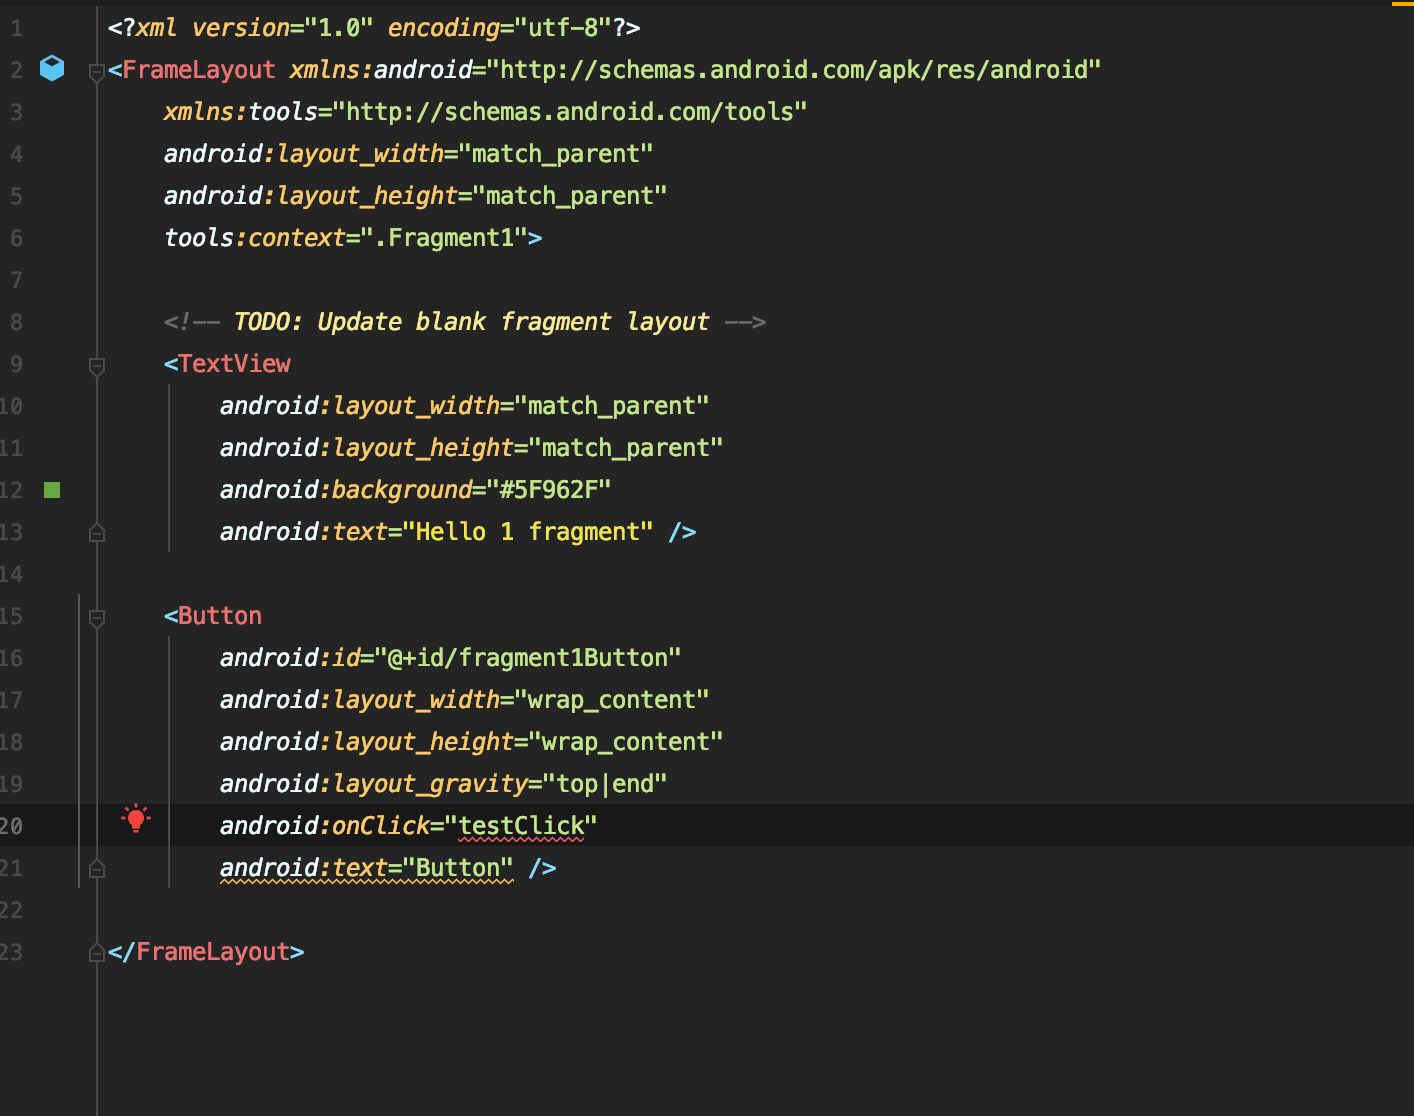The image size is (1414, 1116).
Task: Click fold marker beside closing FrameLayout tag
Action: click(x=97, y=953)
